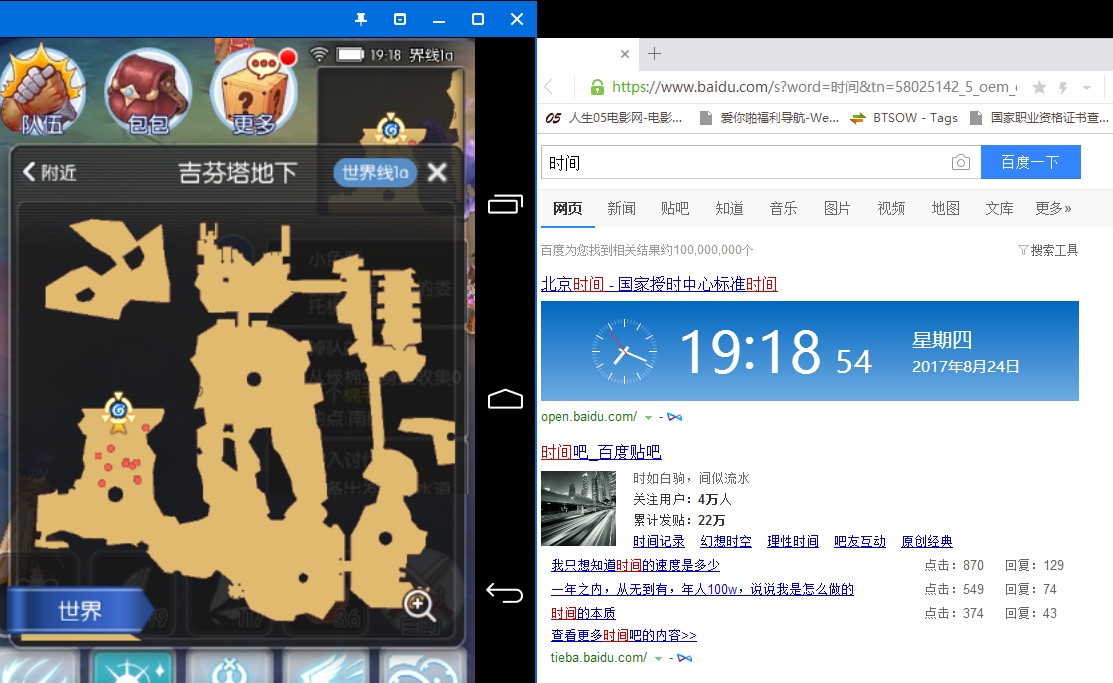
Task: Expand dropdown arrow beside open.baidu.com
Action: [648, 417]
